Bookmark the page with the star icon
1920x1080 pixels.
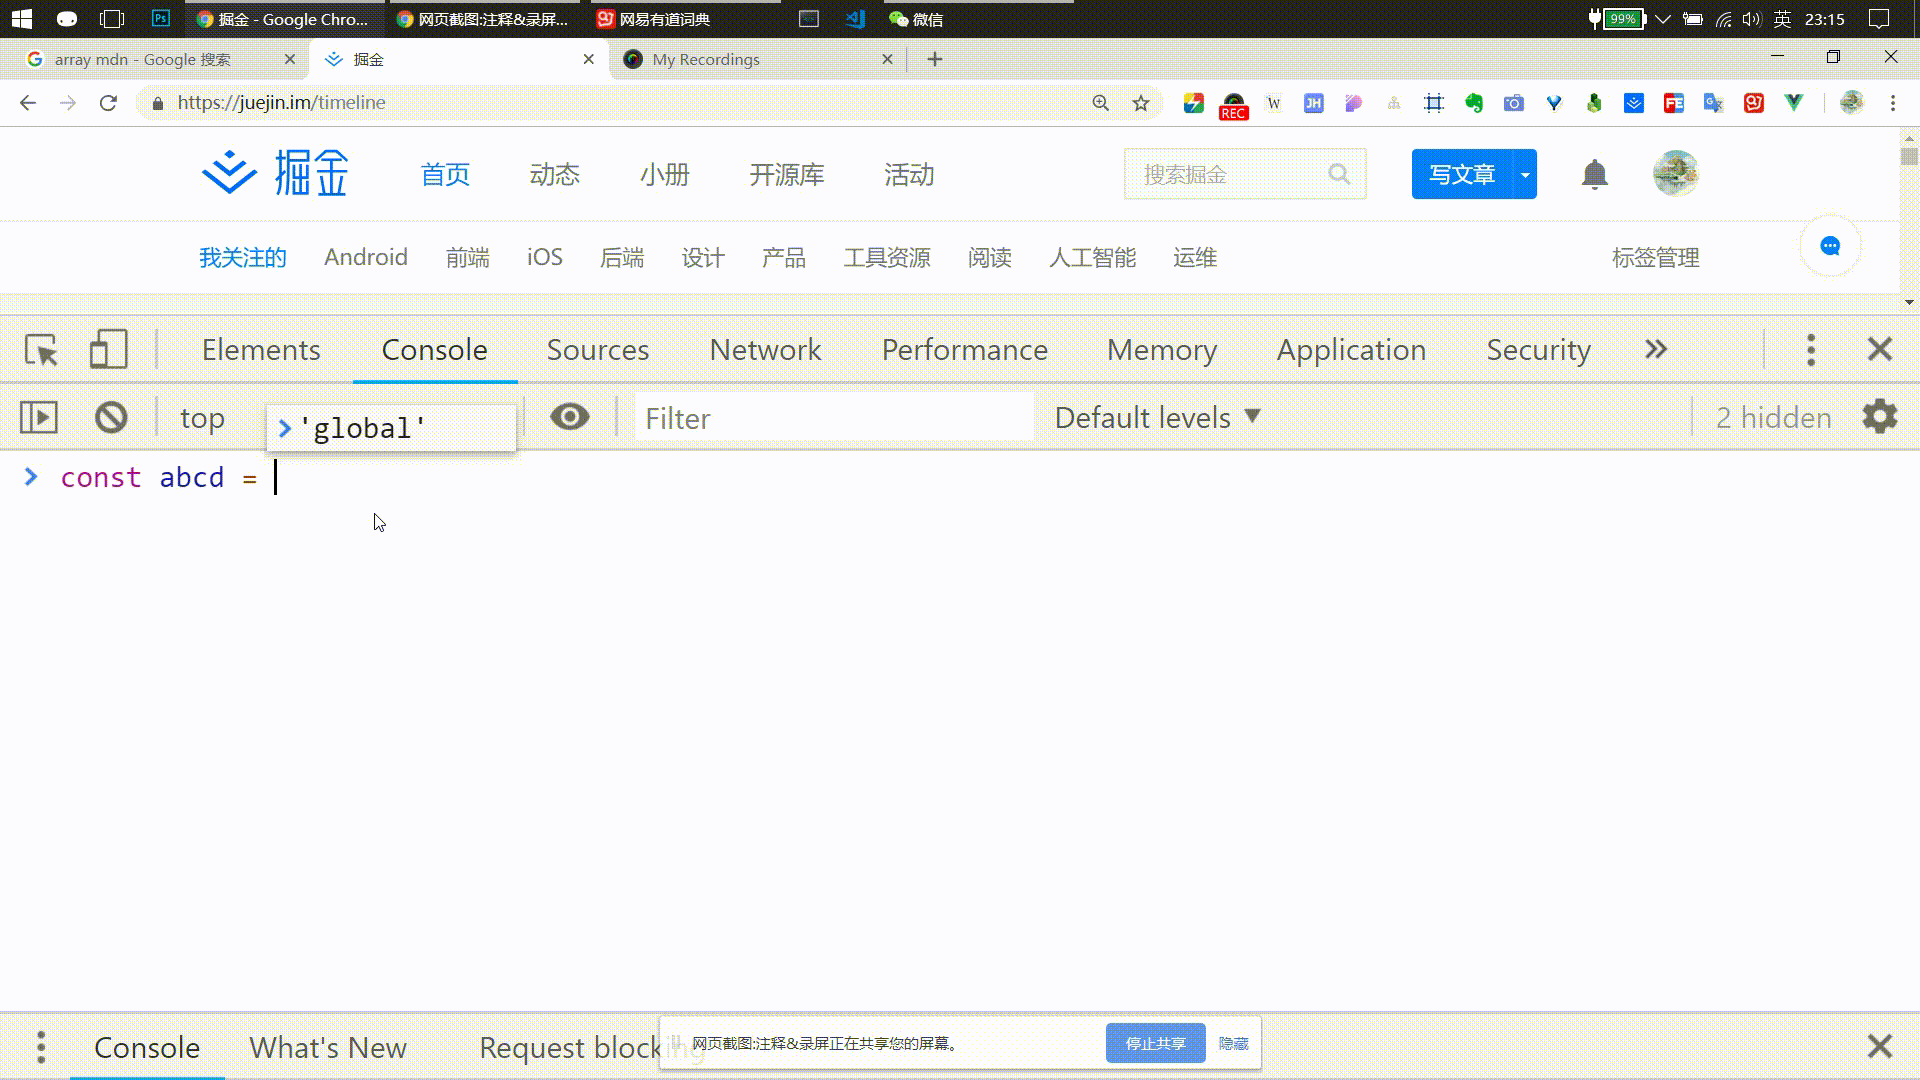pos(1141,103)
